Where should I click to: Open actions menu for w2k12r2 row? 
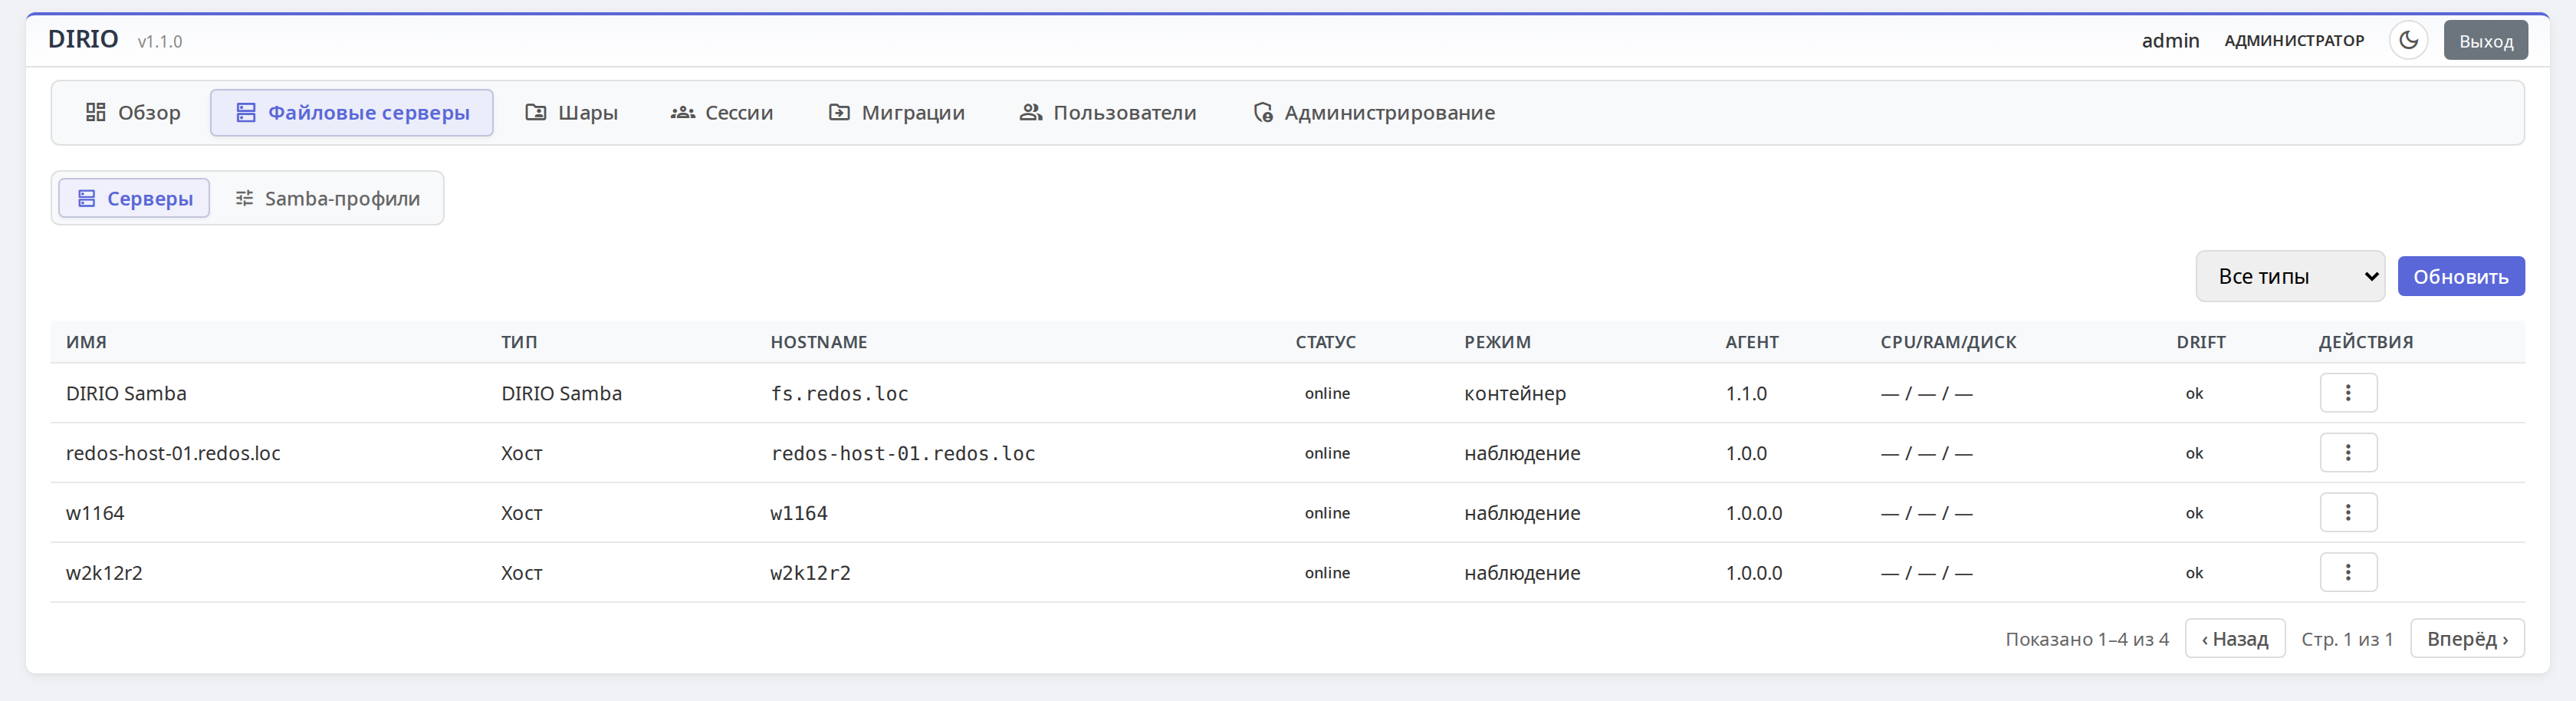[2348, 573]
